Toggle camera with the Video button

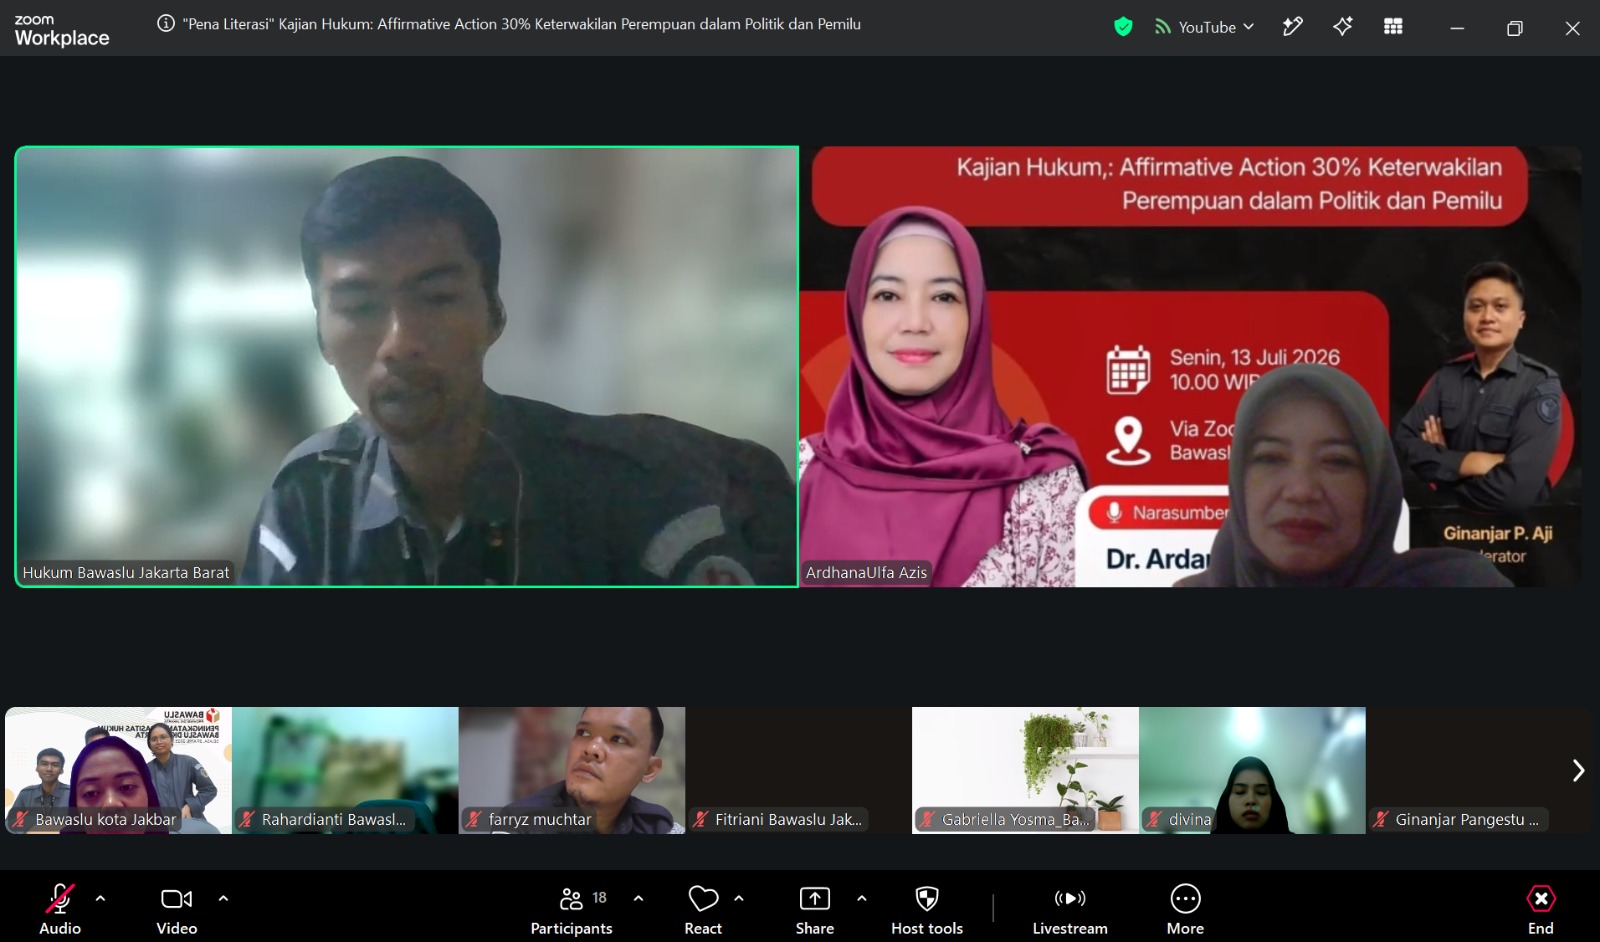click(177, 910)
